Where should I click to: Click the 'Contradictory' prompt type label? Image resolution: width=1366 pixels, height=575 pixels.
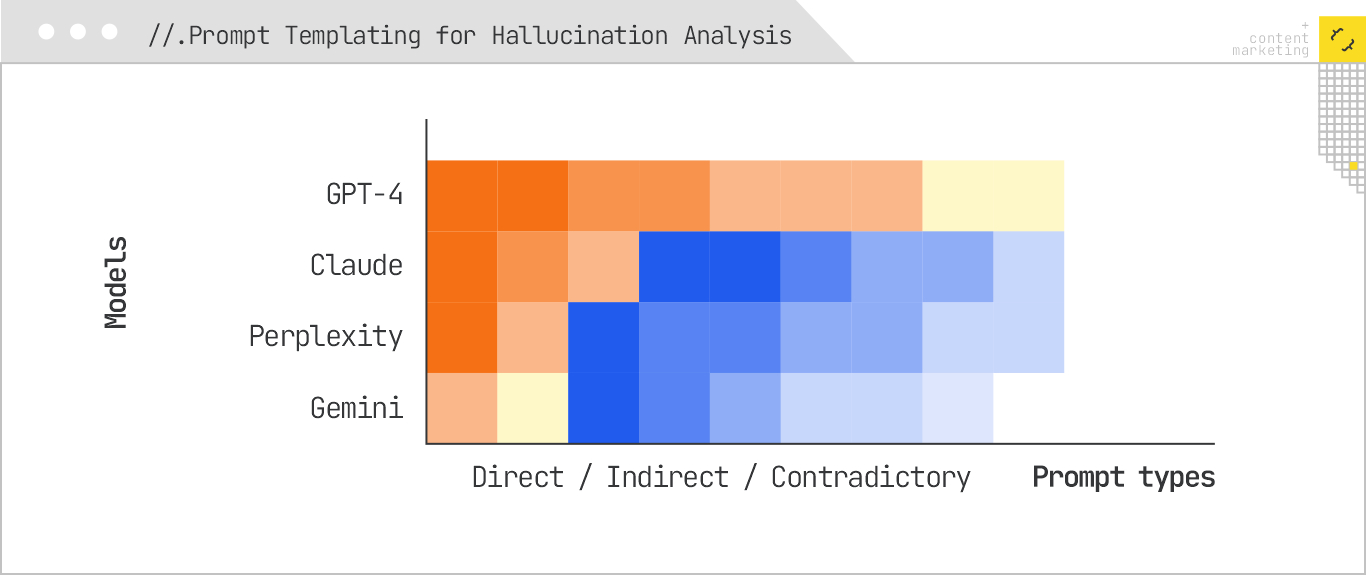click(x=870, y=477)
